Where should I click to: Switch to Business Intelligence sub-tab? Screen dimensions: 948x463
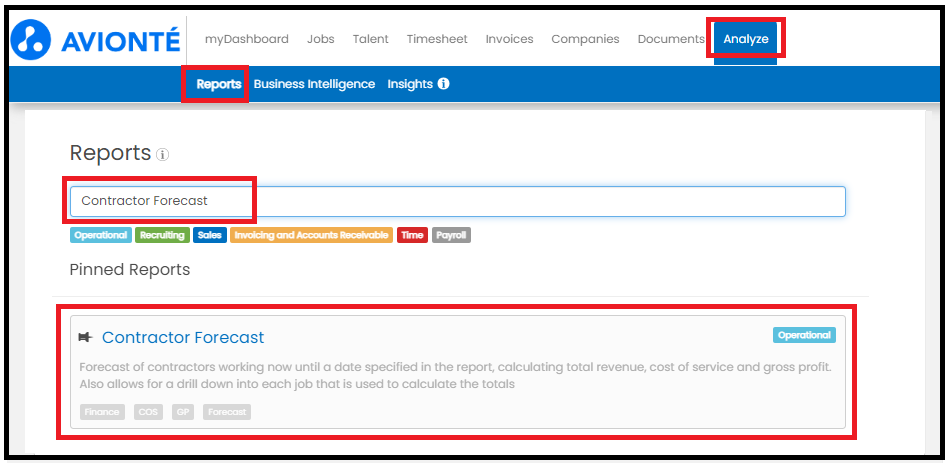click(314, 84)
